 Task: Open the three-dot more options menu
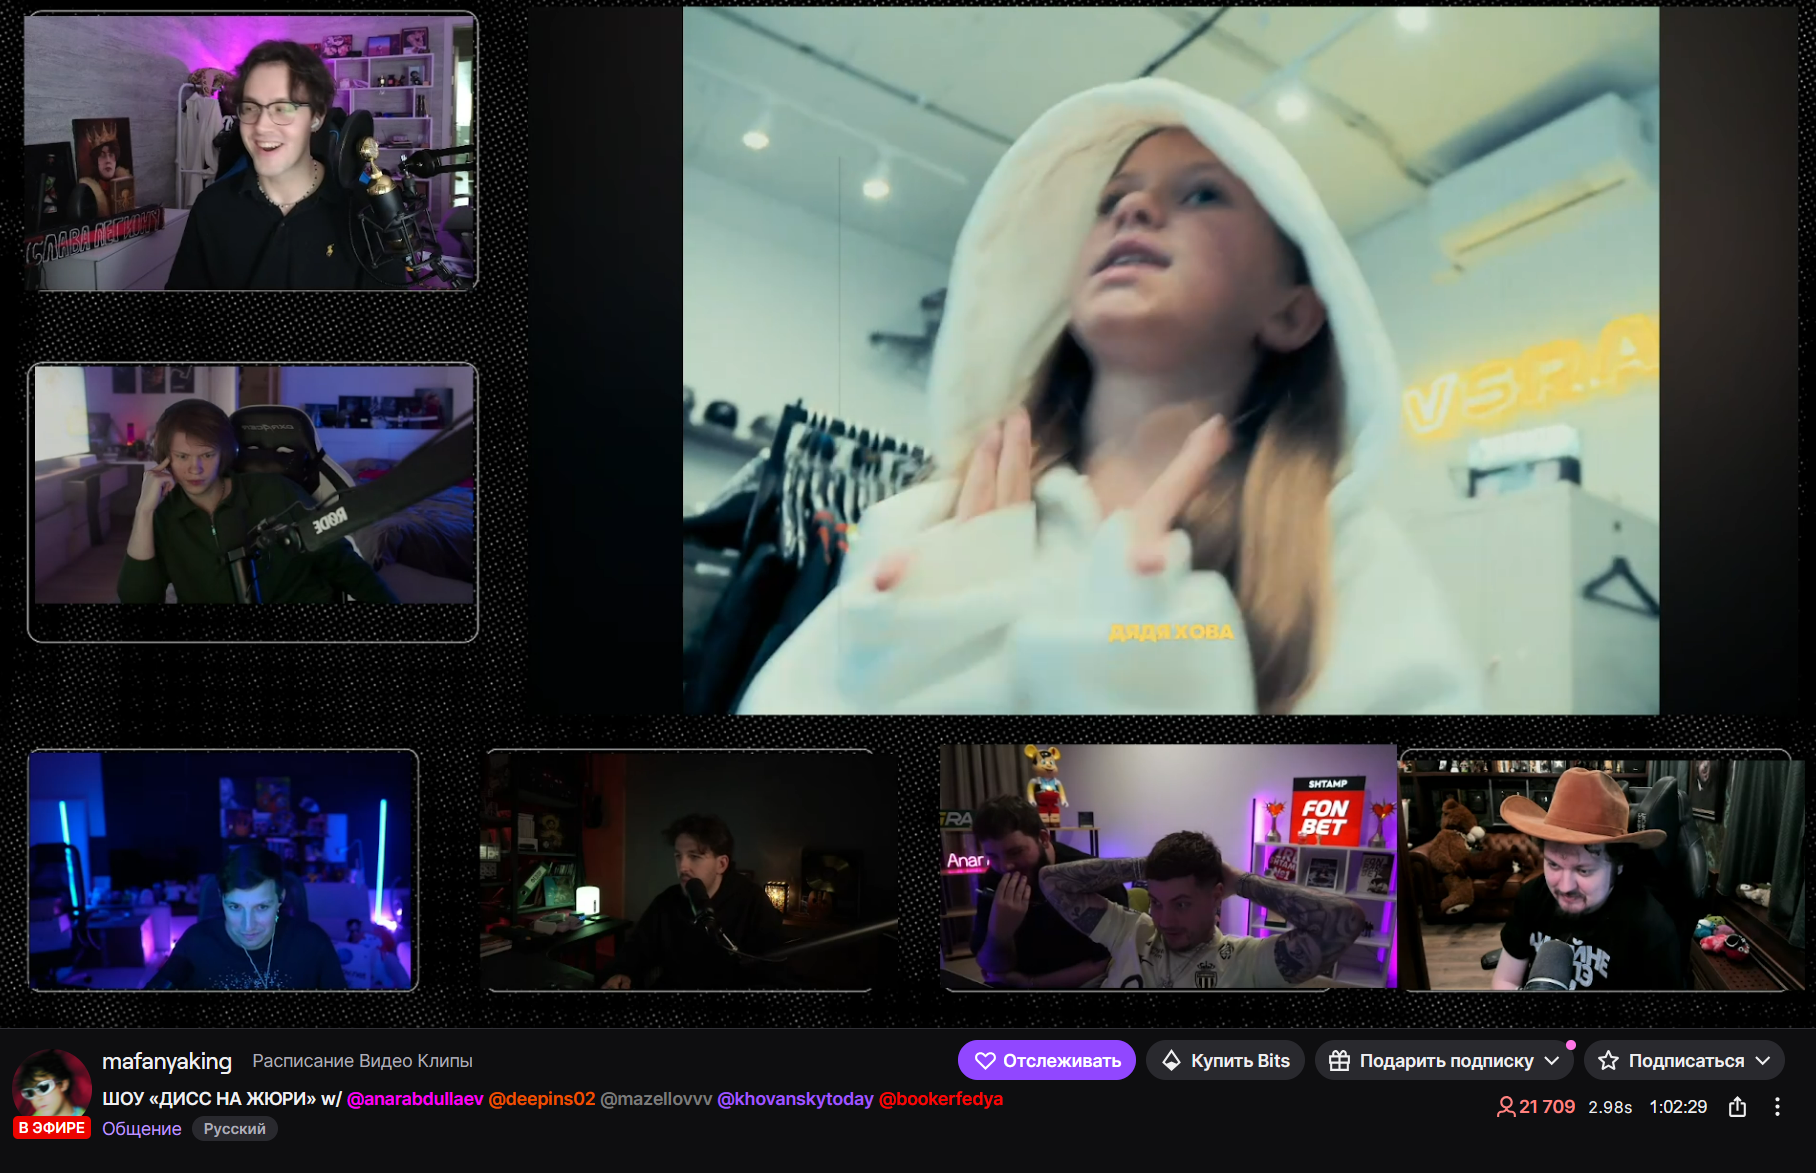1777,1107
